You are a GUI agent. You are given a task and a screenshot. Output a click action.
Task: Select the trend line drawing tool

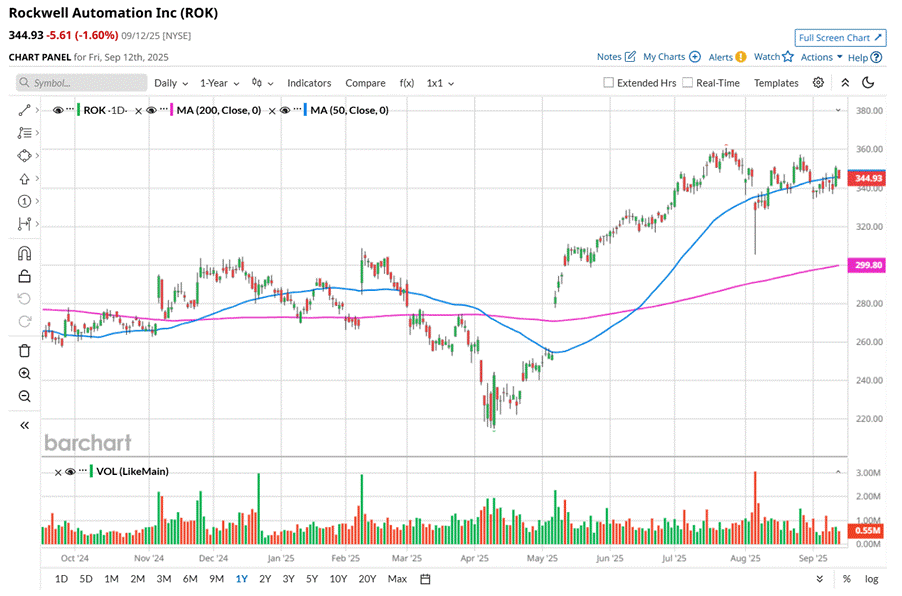(x=24, y=110)
